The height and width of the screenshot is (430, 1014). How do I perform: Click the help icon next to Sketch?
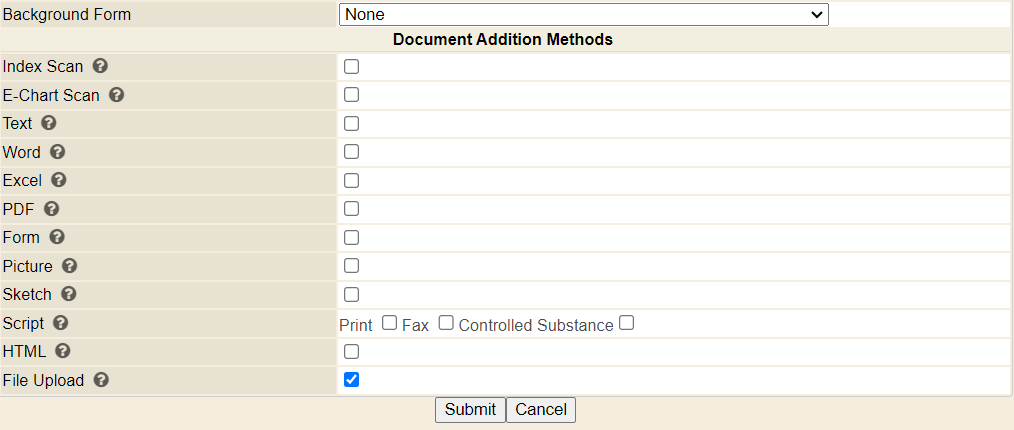pos(69,294)
